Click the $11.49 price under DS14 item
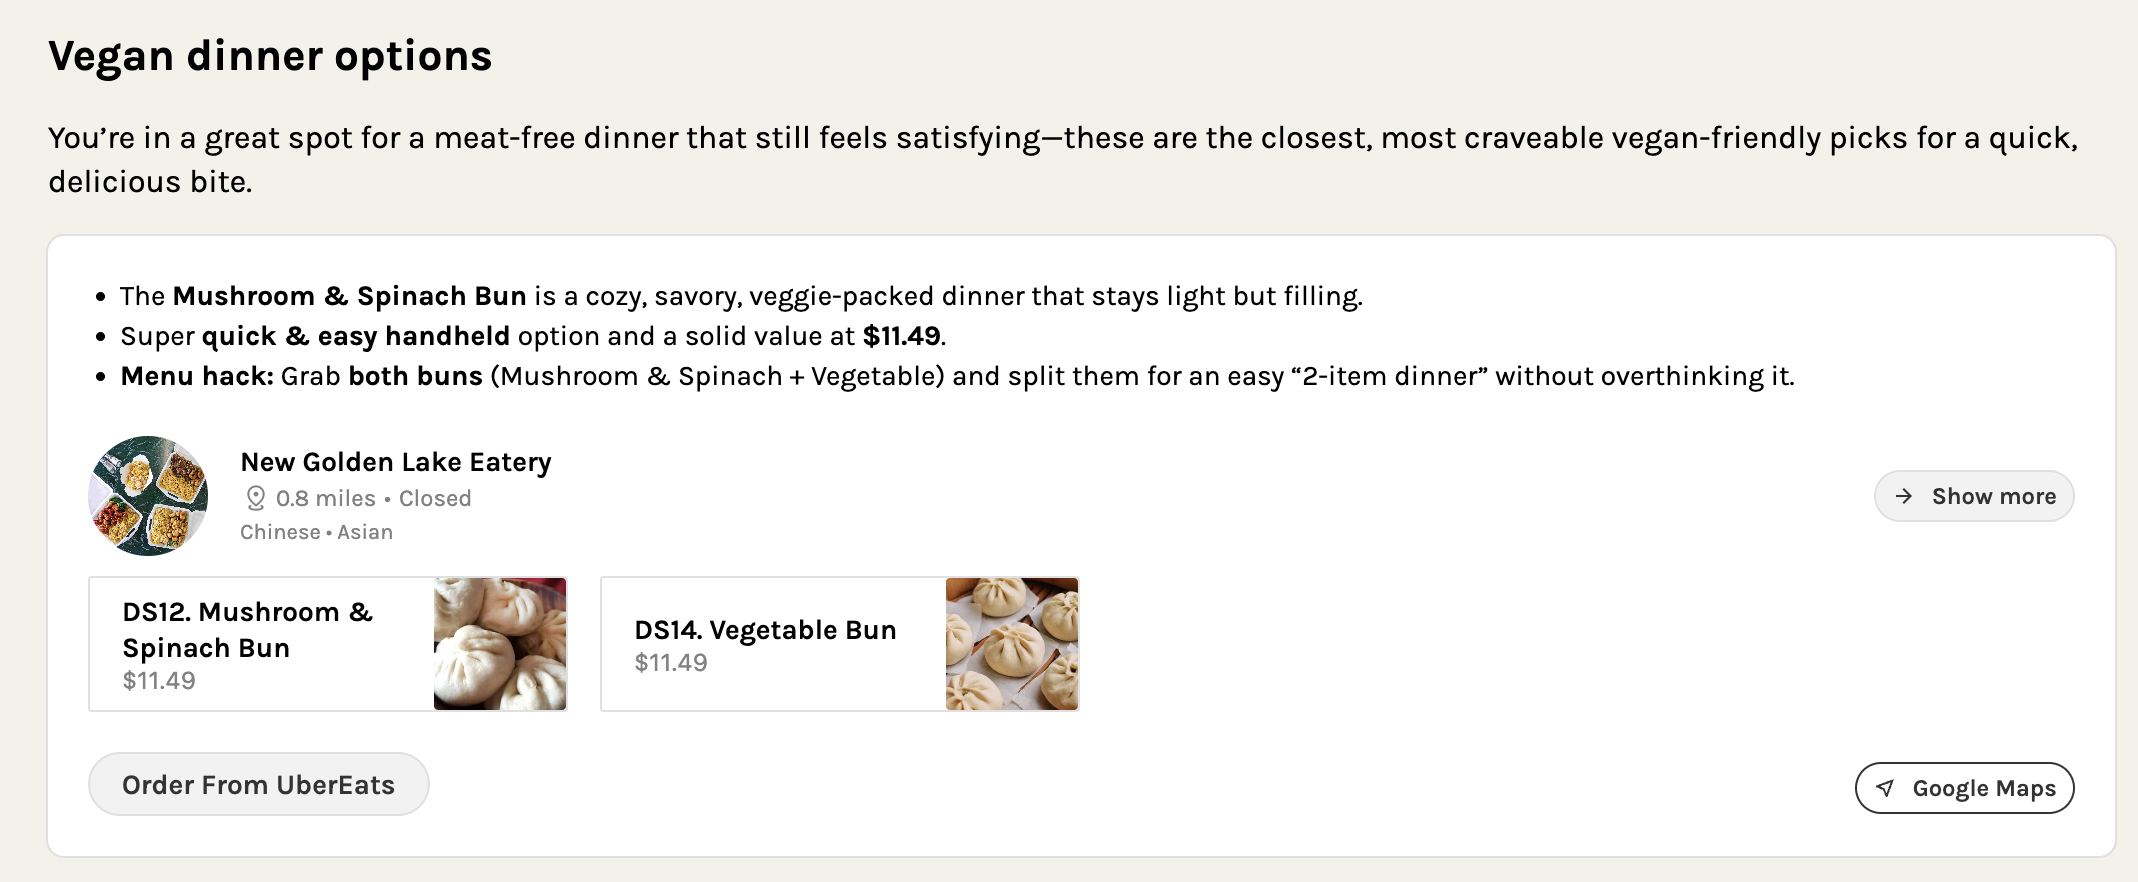Viewport: 2138px width, 882px height. click(x=671, y=663)
